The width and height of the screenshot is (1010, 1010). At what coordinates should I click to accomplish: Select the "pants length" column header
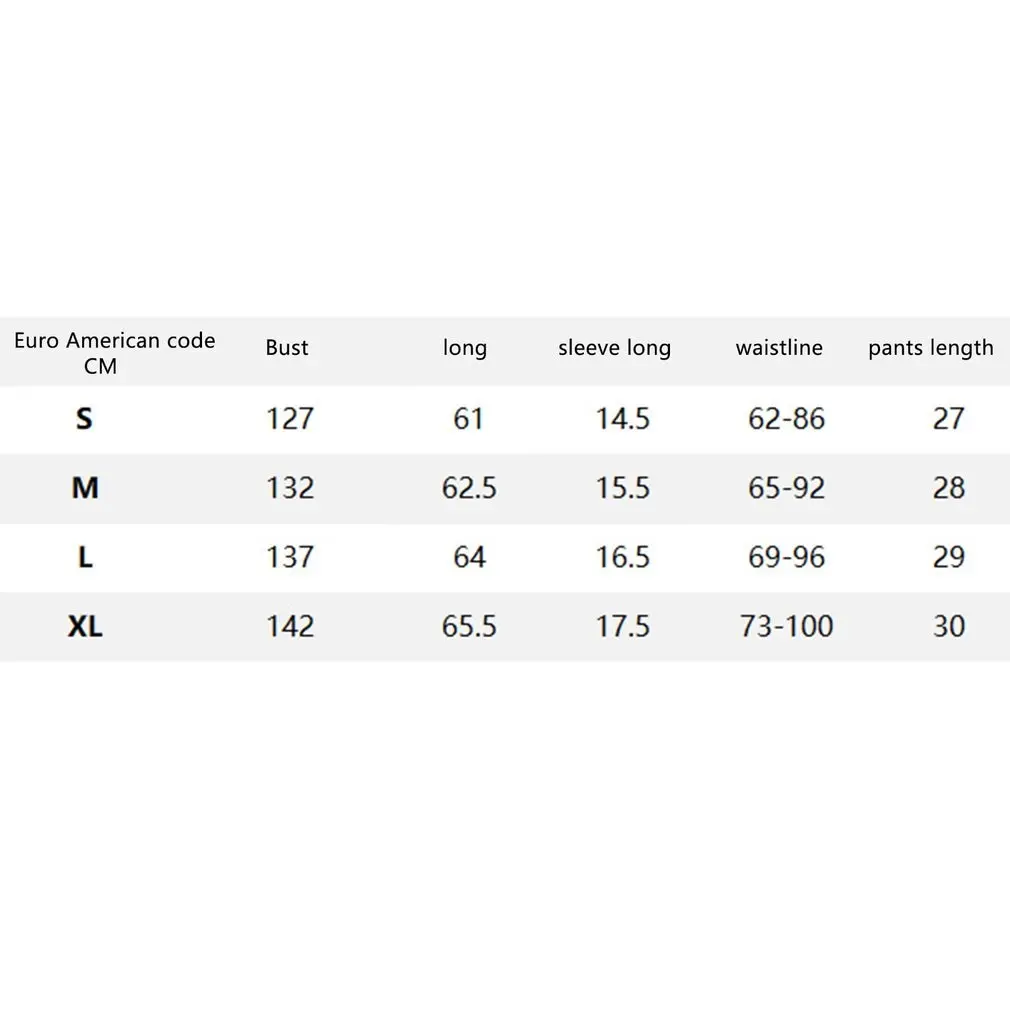pyautogui.click(x=930, y=348)
